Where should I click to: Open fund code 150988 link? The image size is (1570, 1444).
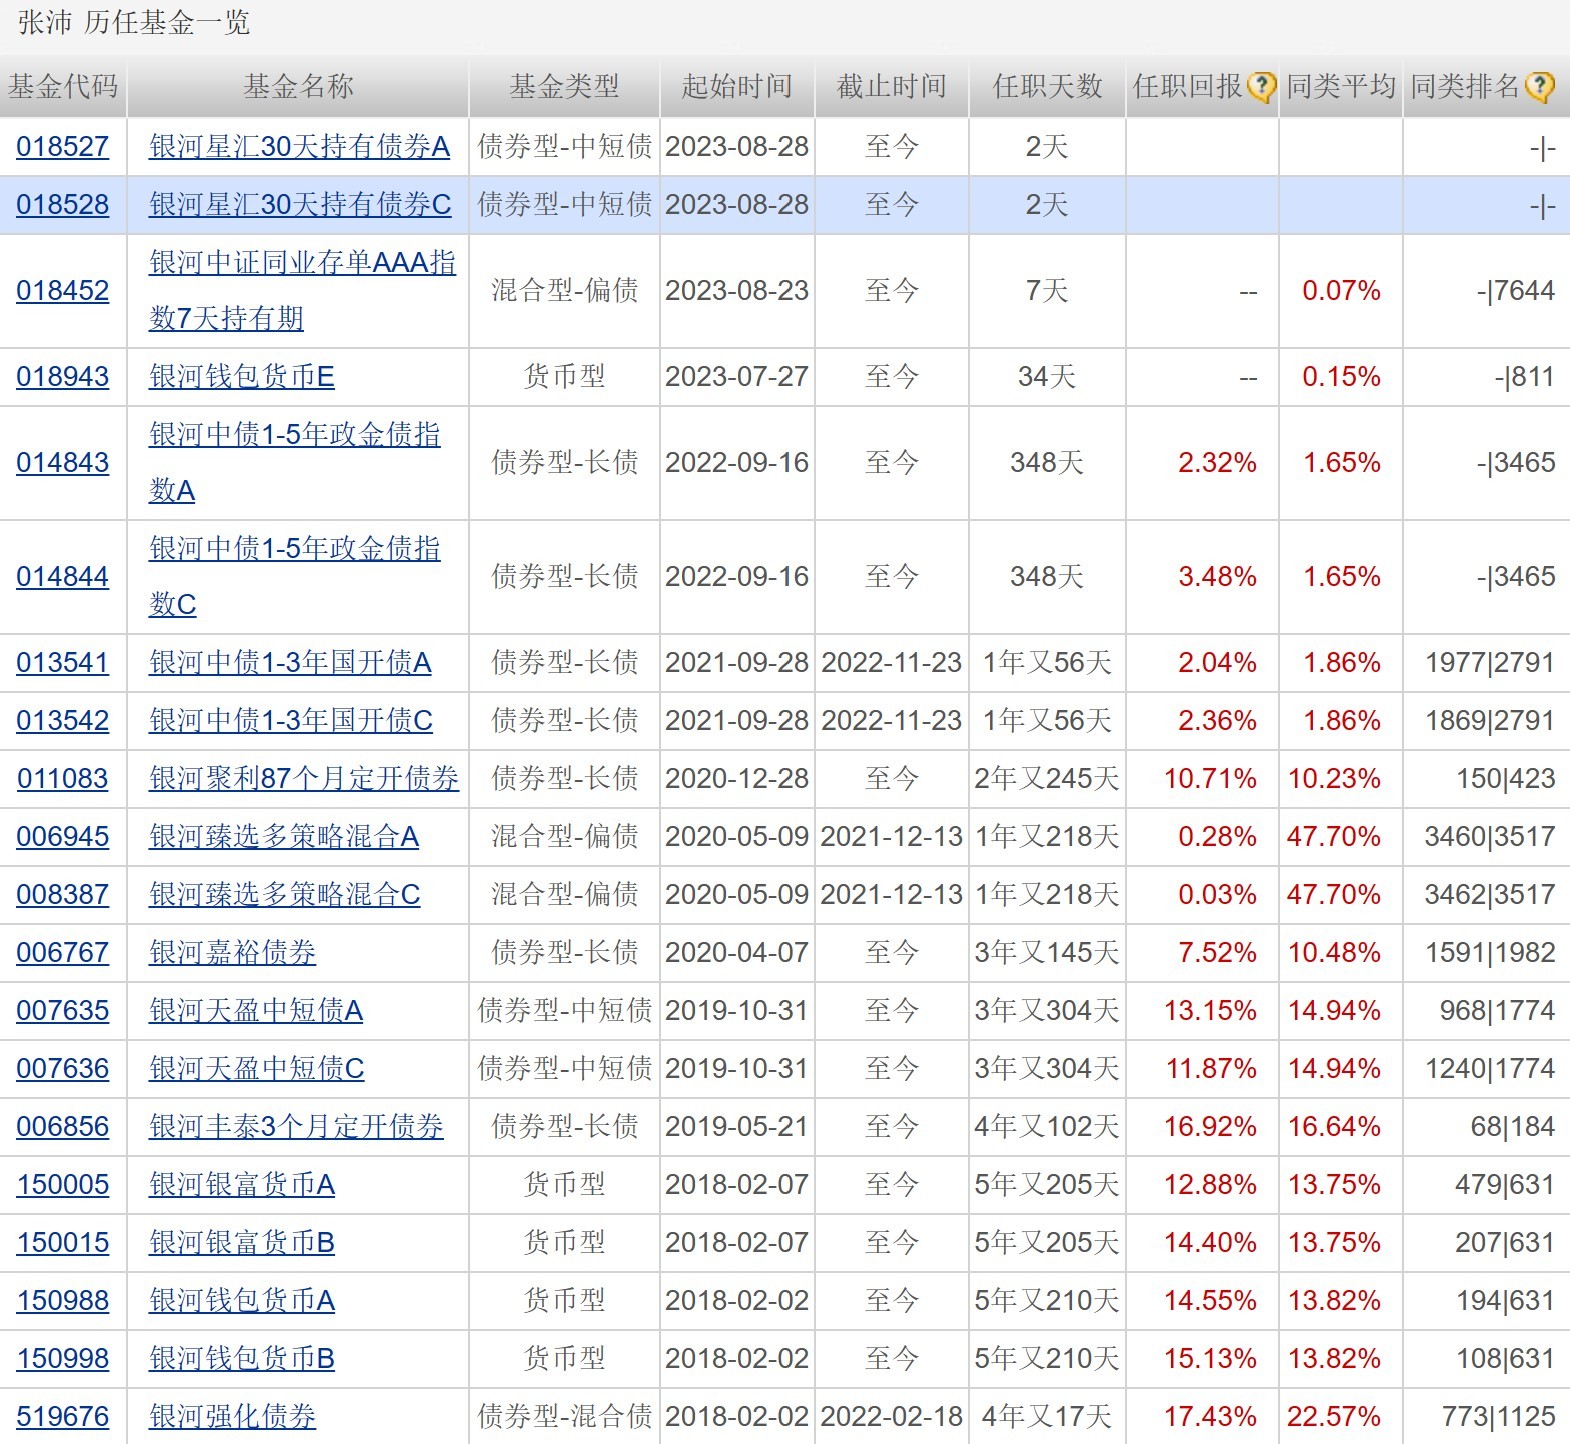coord(62,1301)
